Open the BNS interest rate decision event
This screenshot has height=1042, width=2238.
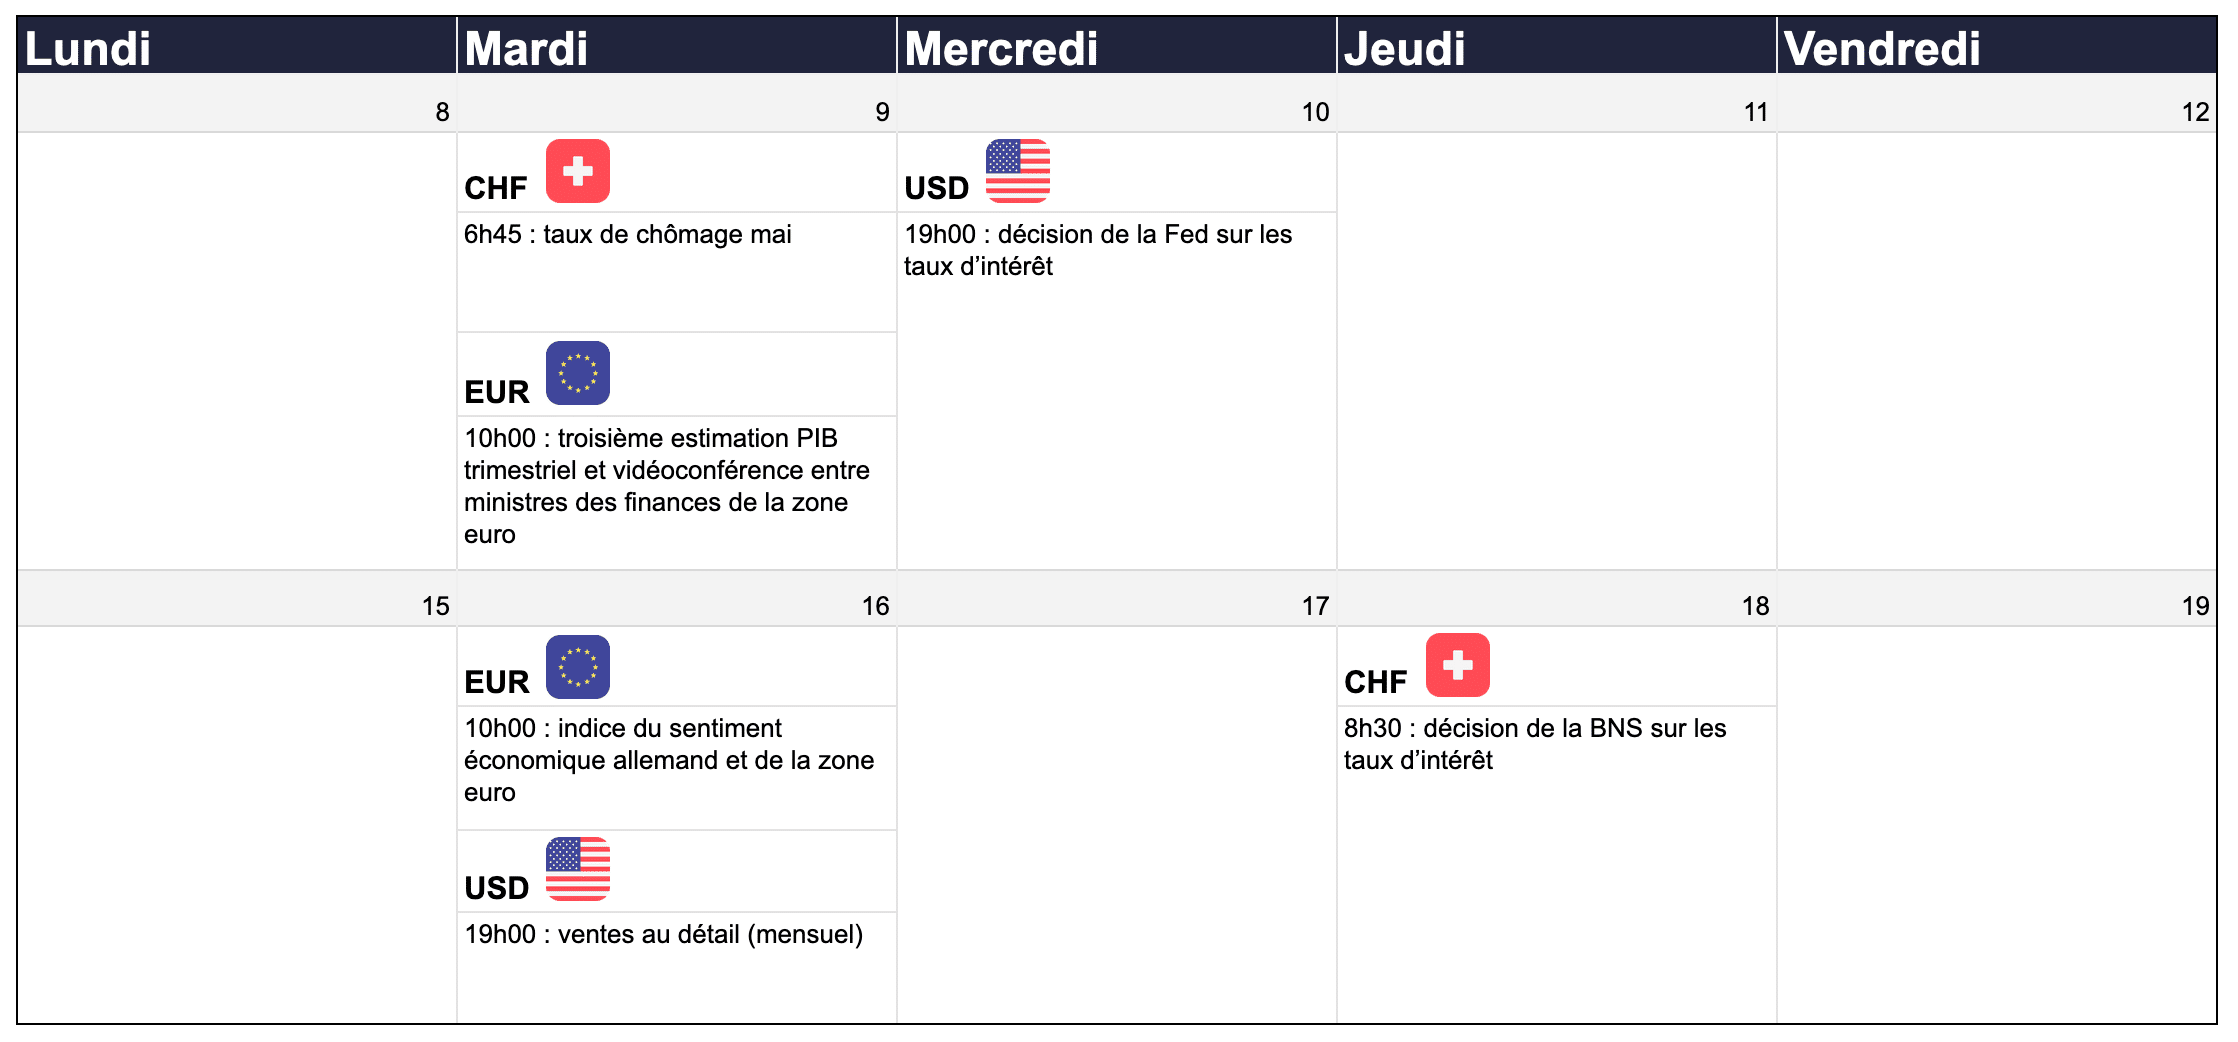click(x=1535, y=744)
